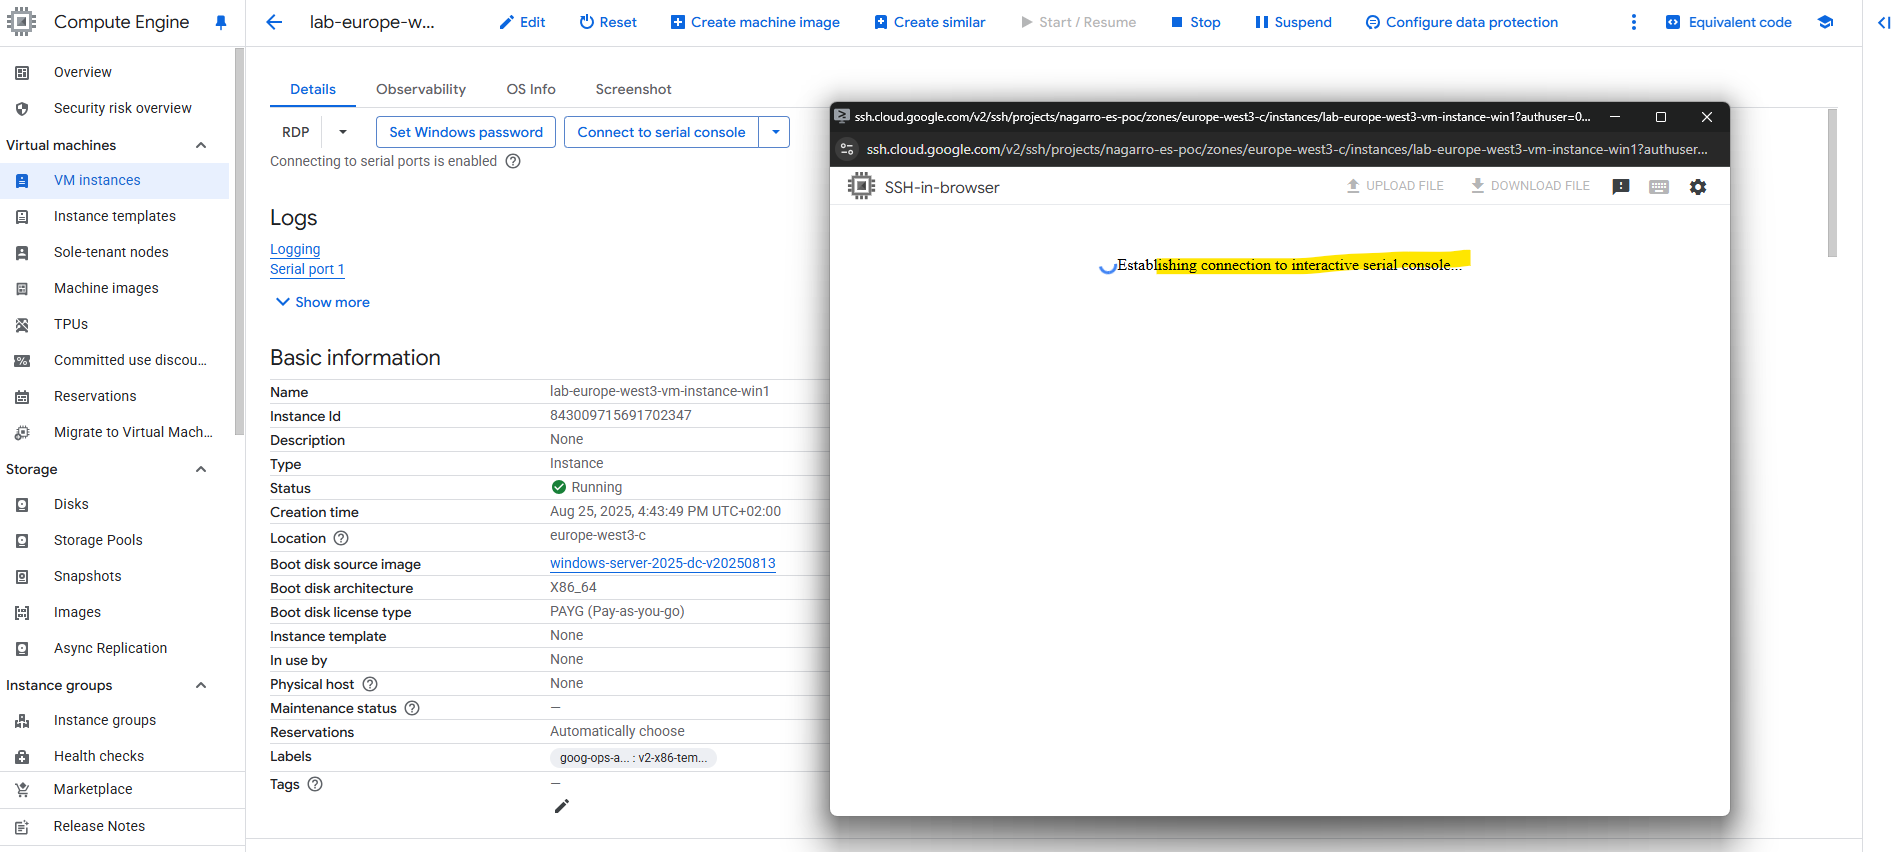
Task: Click the Location help icon
Action: (x=341, y=538)
